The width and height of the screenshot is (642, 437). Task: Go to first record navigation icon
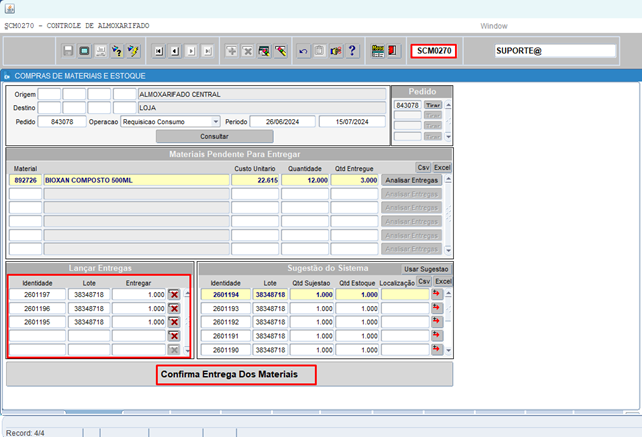click(x=158, y=51)
